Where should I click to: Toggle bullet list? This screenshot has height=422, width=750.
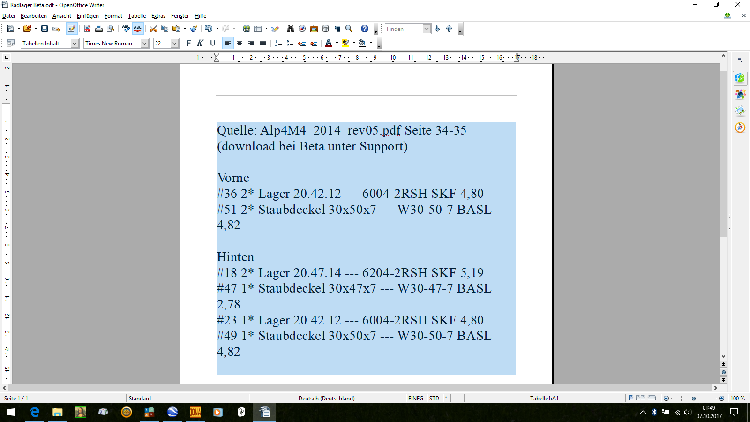coord(289,43)
